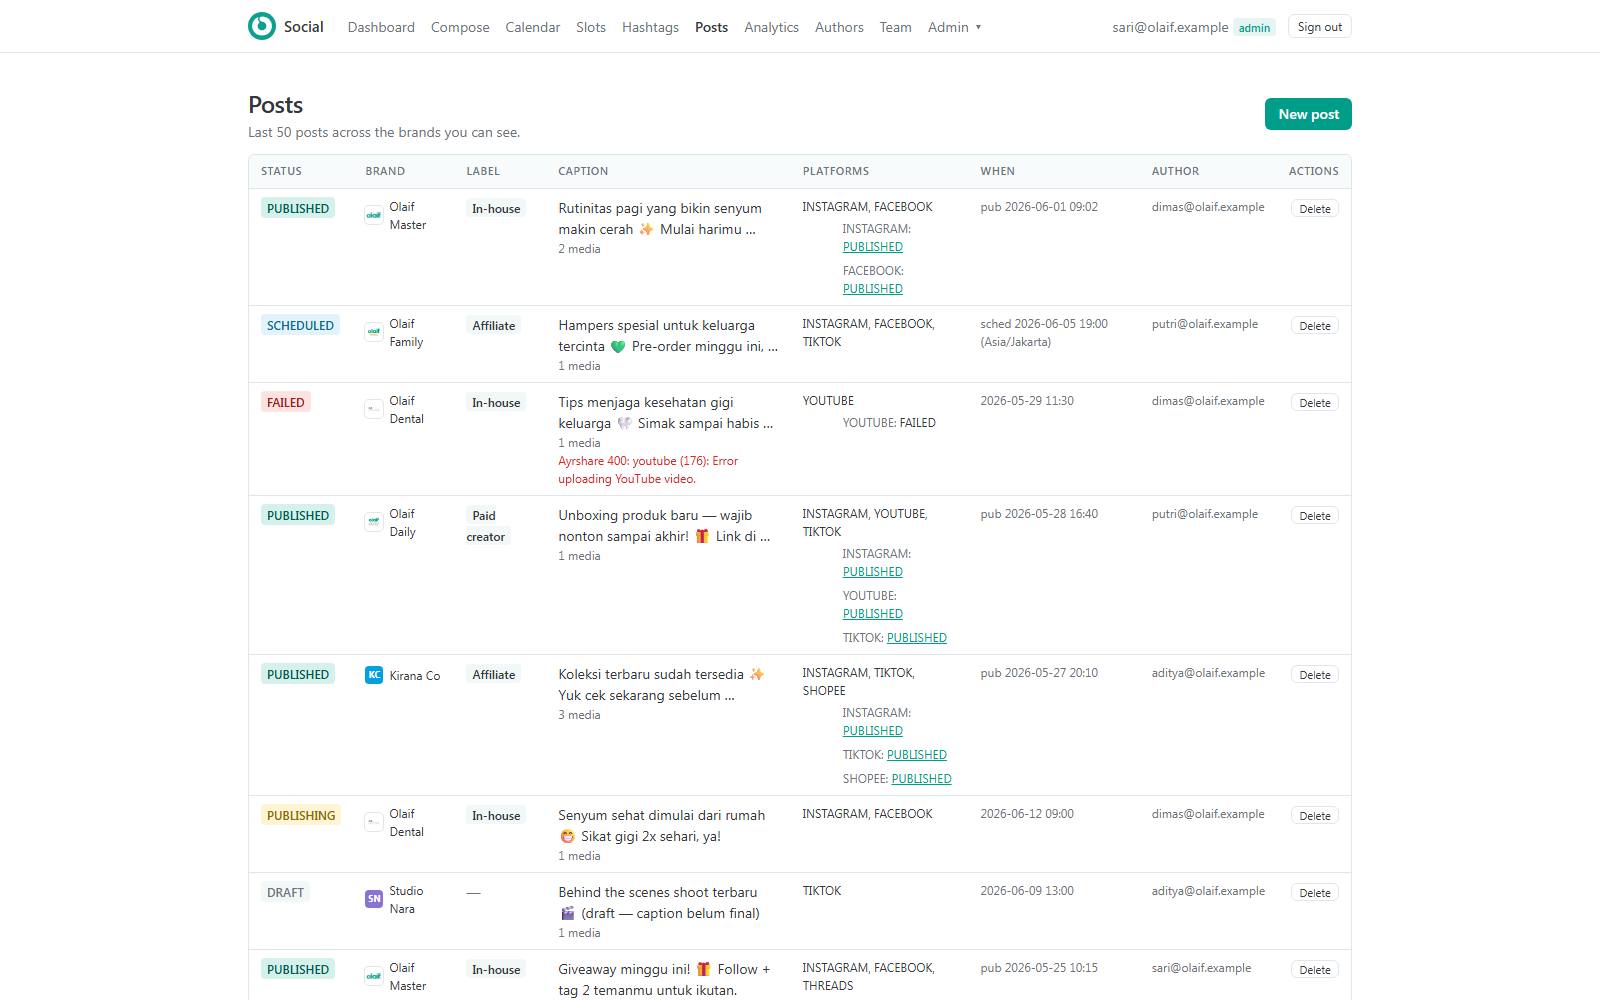This screenshot has width=1600, height=1000.
Task: Open Shopee PUBLISHED link for Koleksi terbaru post
Action: tap(921, 779)
